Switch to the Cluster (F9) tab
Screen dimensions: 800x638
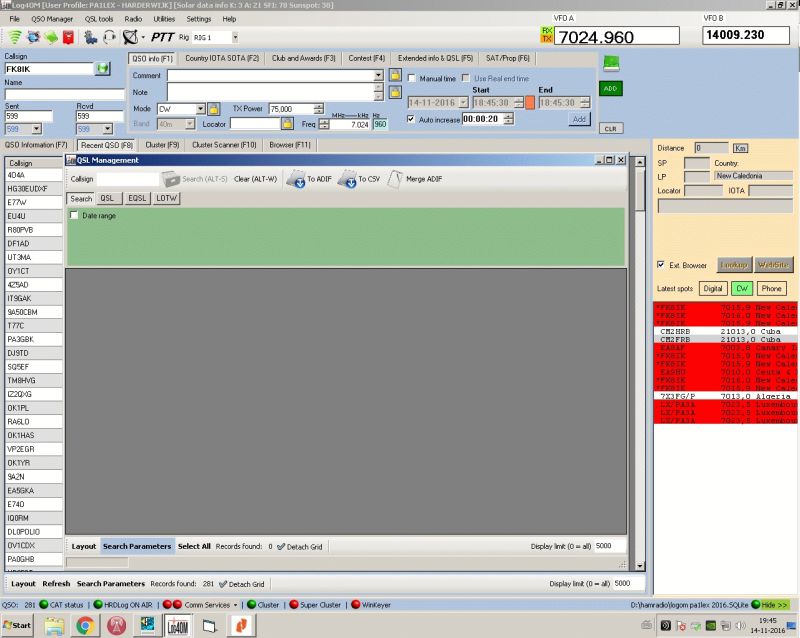coord(162,145)
